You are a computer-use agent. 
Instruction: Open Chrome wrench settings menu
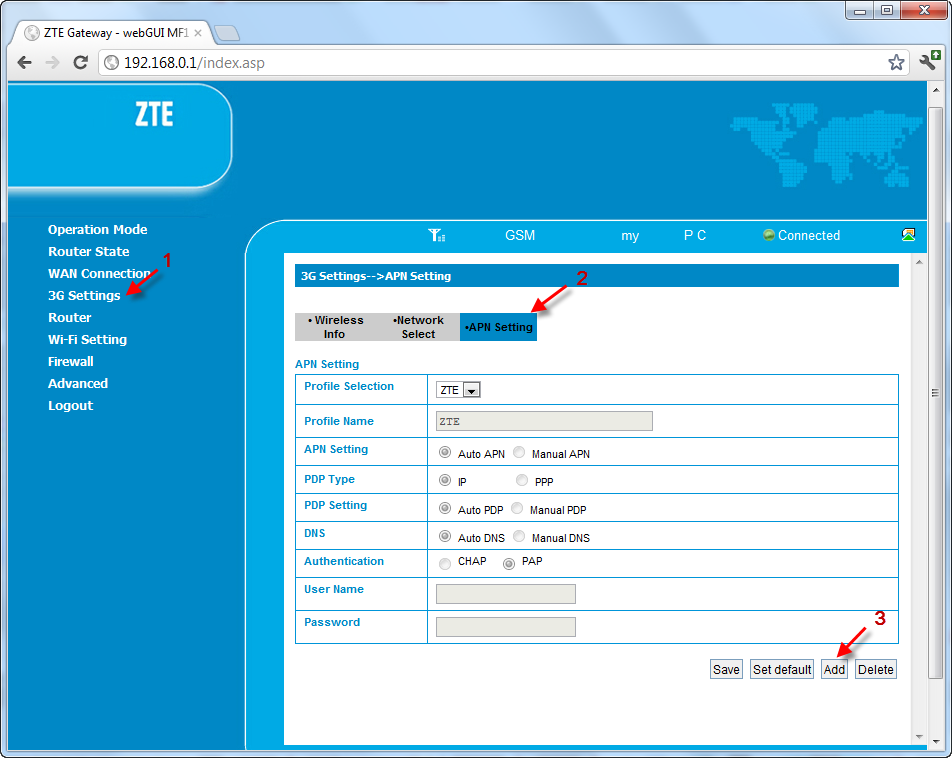tap(930, 61)
